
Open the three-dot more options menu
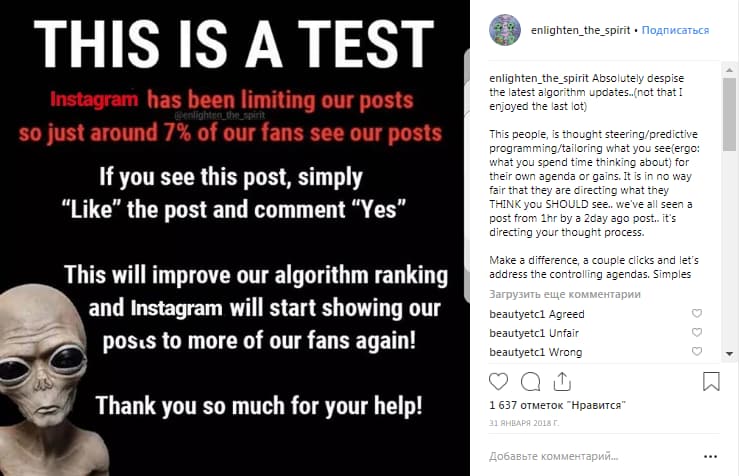710,456
